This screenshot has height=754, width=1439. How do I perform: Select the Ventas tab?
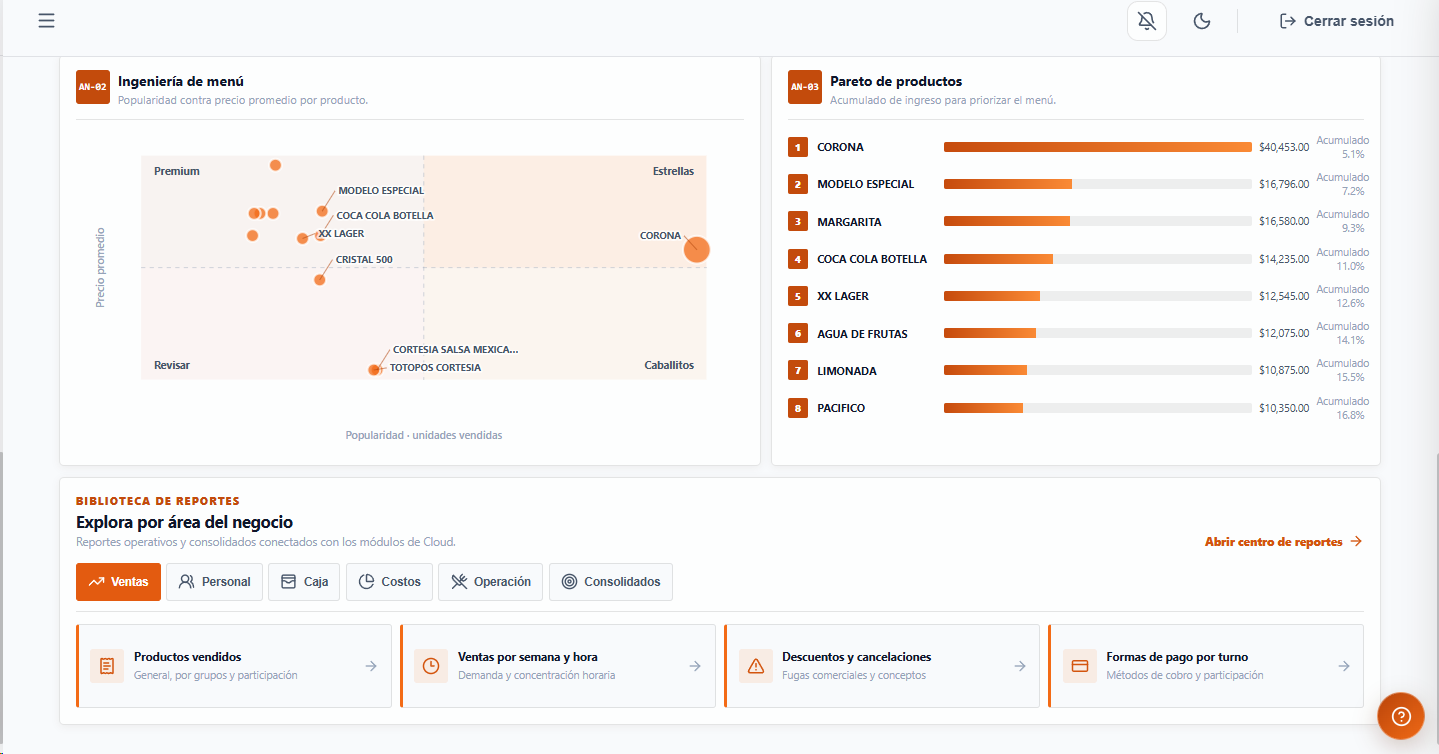coord(118,582)
